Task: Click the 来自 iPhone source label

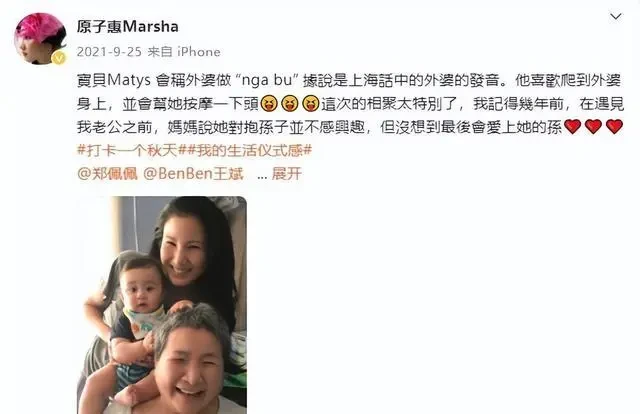Action: pos(184,52)
